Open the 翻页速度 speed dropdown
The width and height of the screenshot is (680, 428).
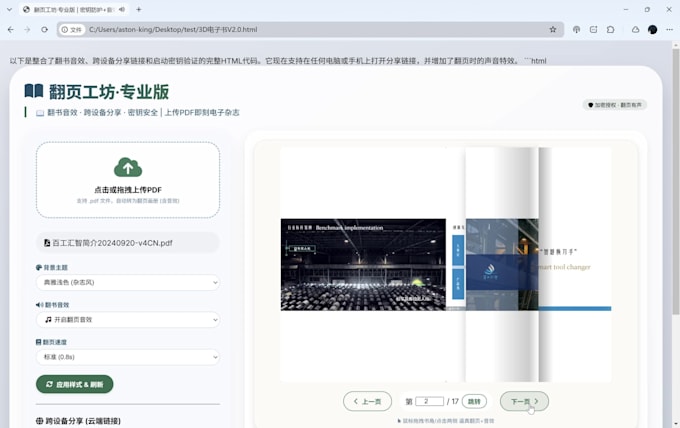coord(128,357)
